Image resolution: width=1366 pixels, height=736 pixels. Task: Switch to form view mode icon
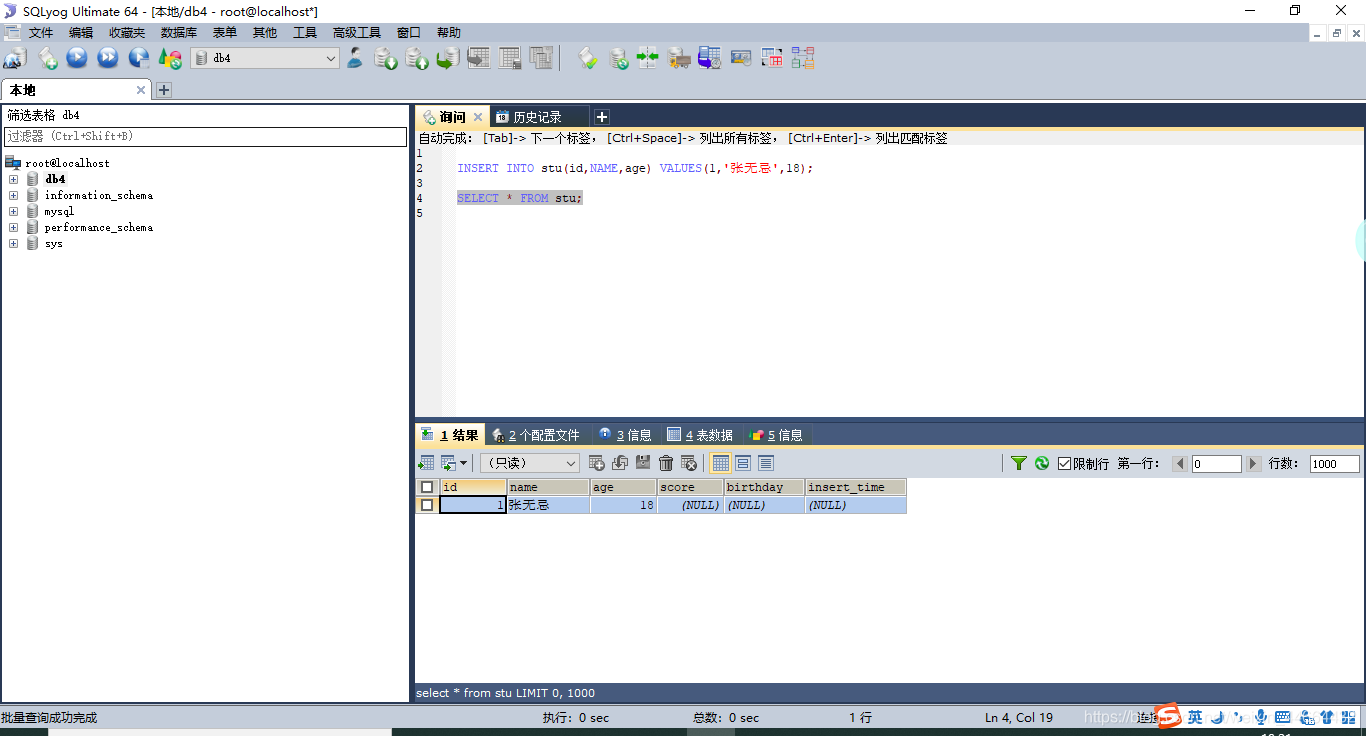pyautogui.click(x=743, y=463)
